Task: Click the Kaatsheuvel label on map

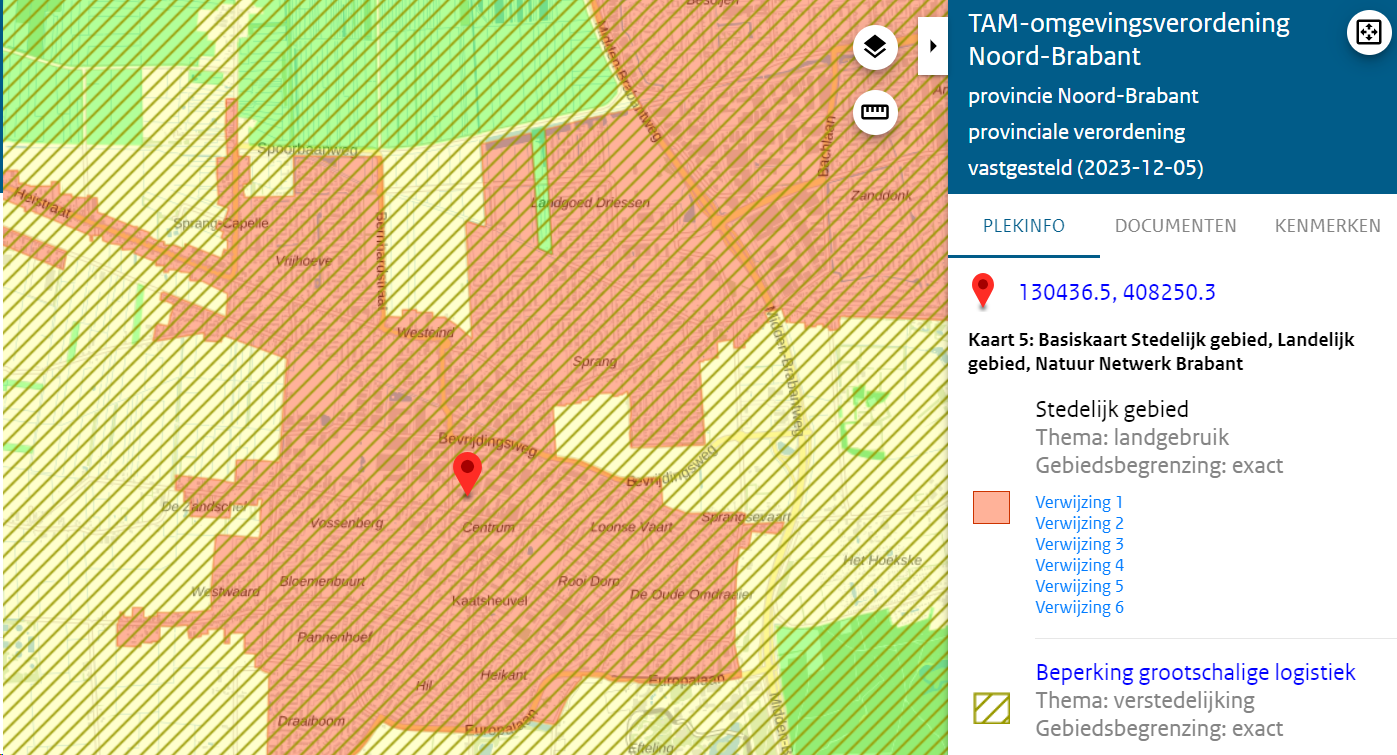Action: point(490,601)
